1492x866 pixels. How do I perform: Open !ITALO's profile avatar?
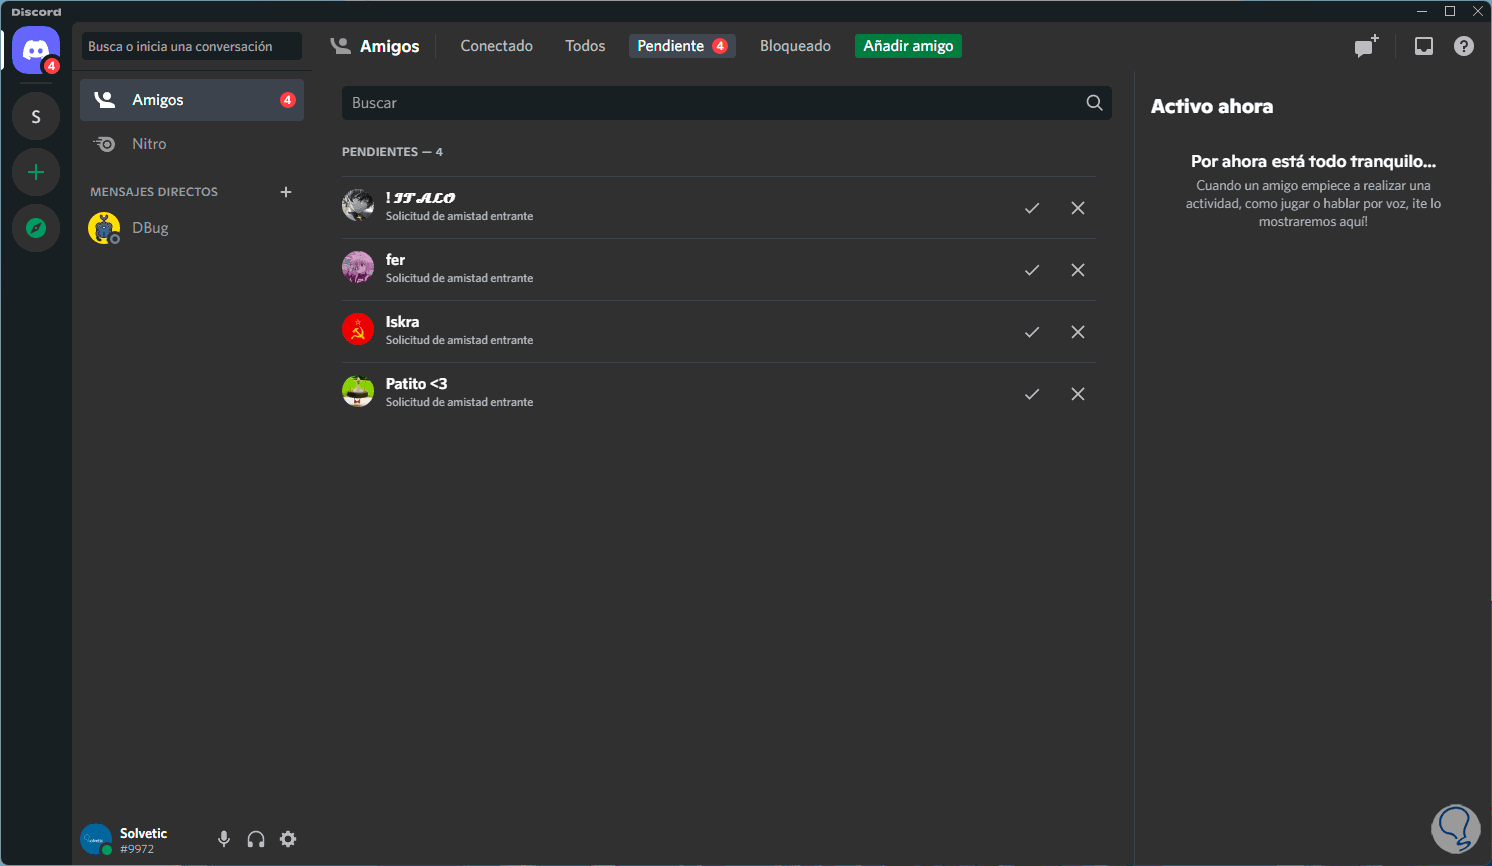click(x=358, y=206)
